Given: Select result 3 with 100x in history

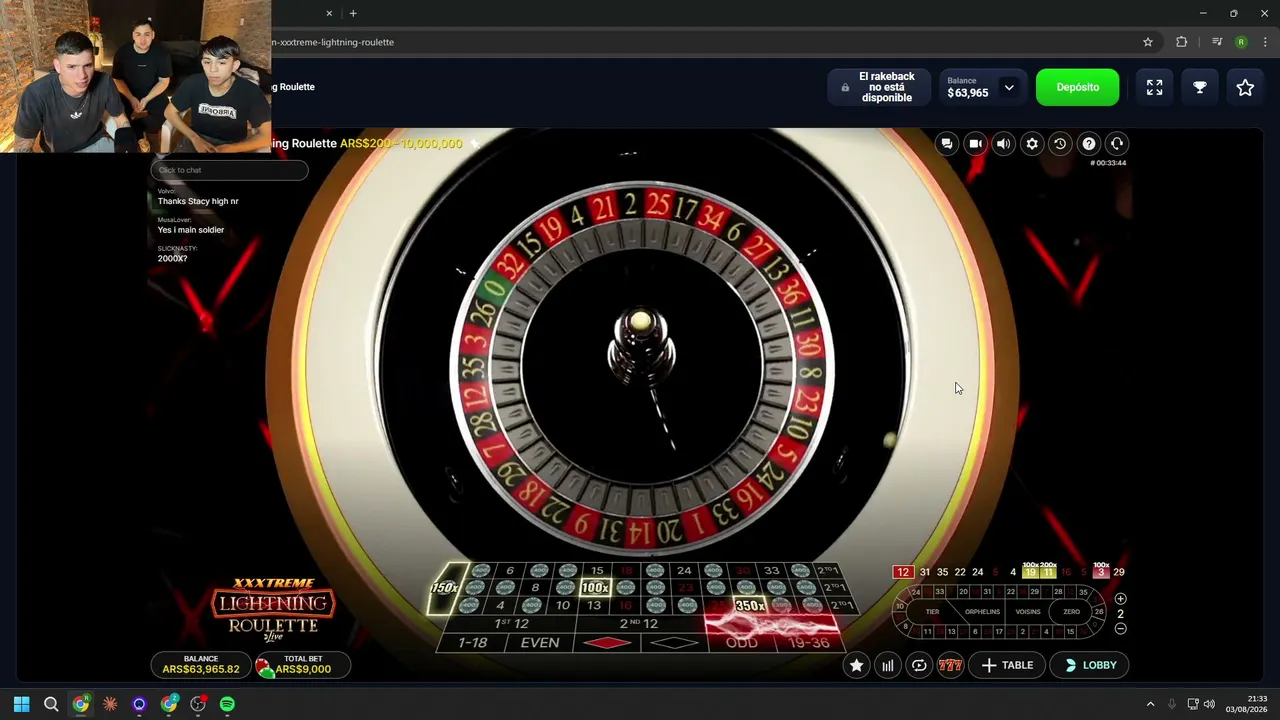Looking at the screenshot, I should tap(1101, 570).
